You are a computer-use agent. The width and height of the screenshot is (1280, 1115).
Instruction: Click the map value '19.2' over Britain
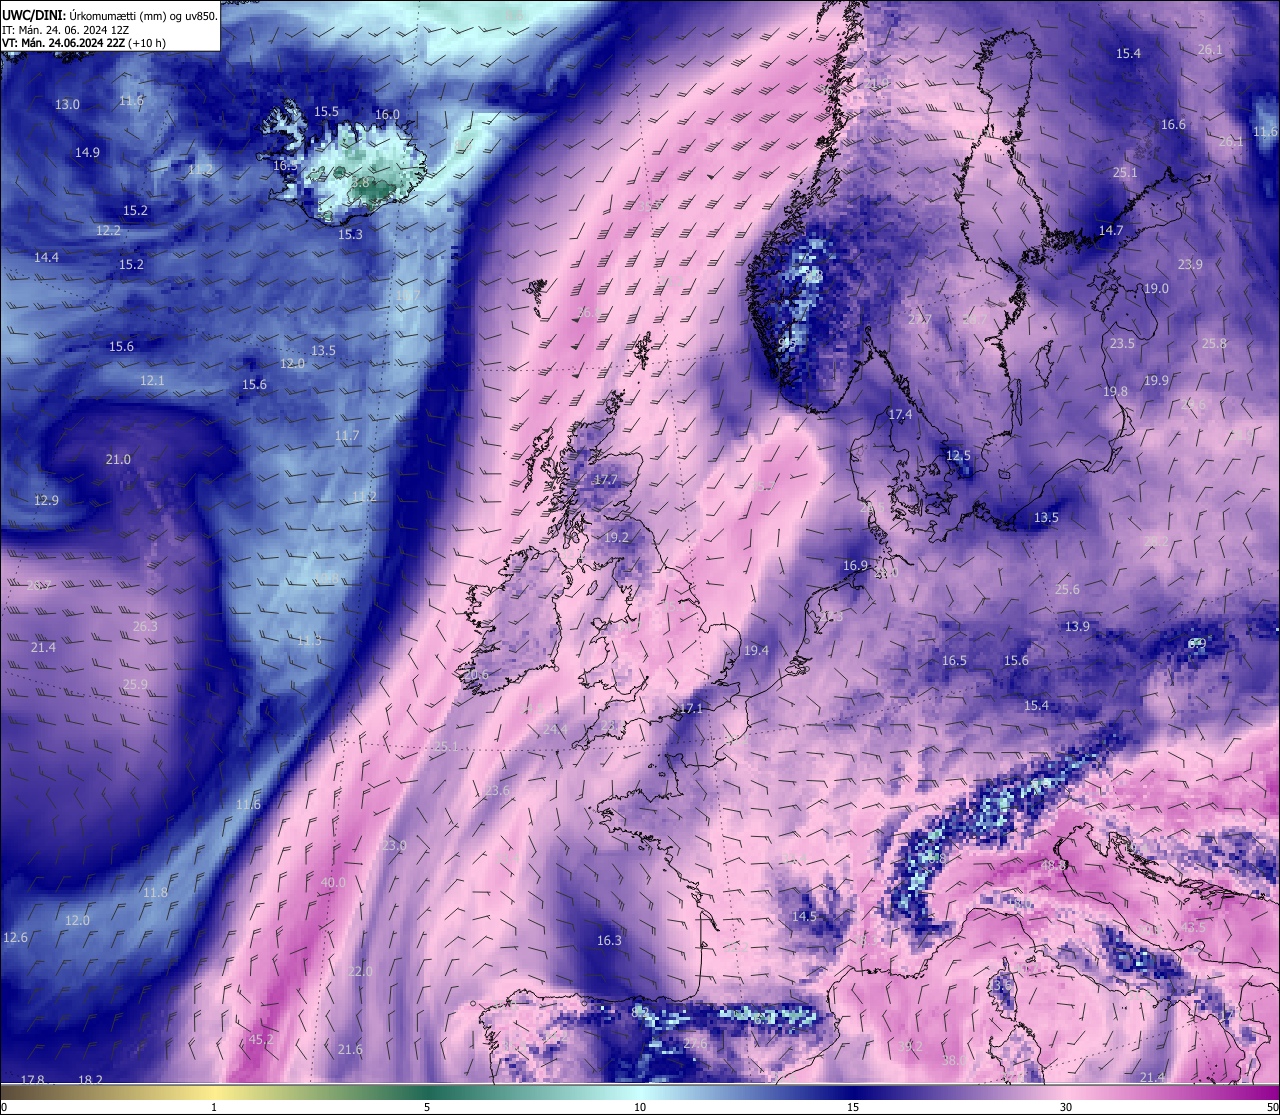[616, 537]
